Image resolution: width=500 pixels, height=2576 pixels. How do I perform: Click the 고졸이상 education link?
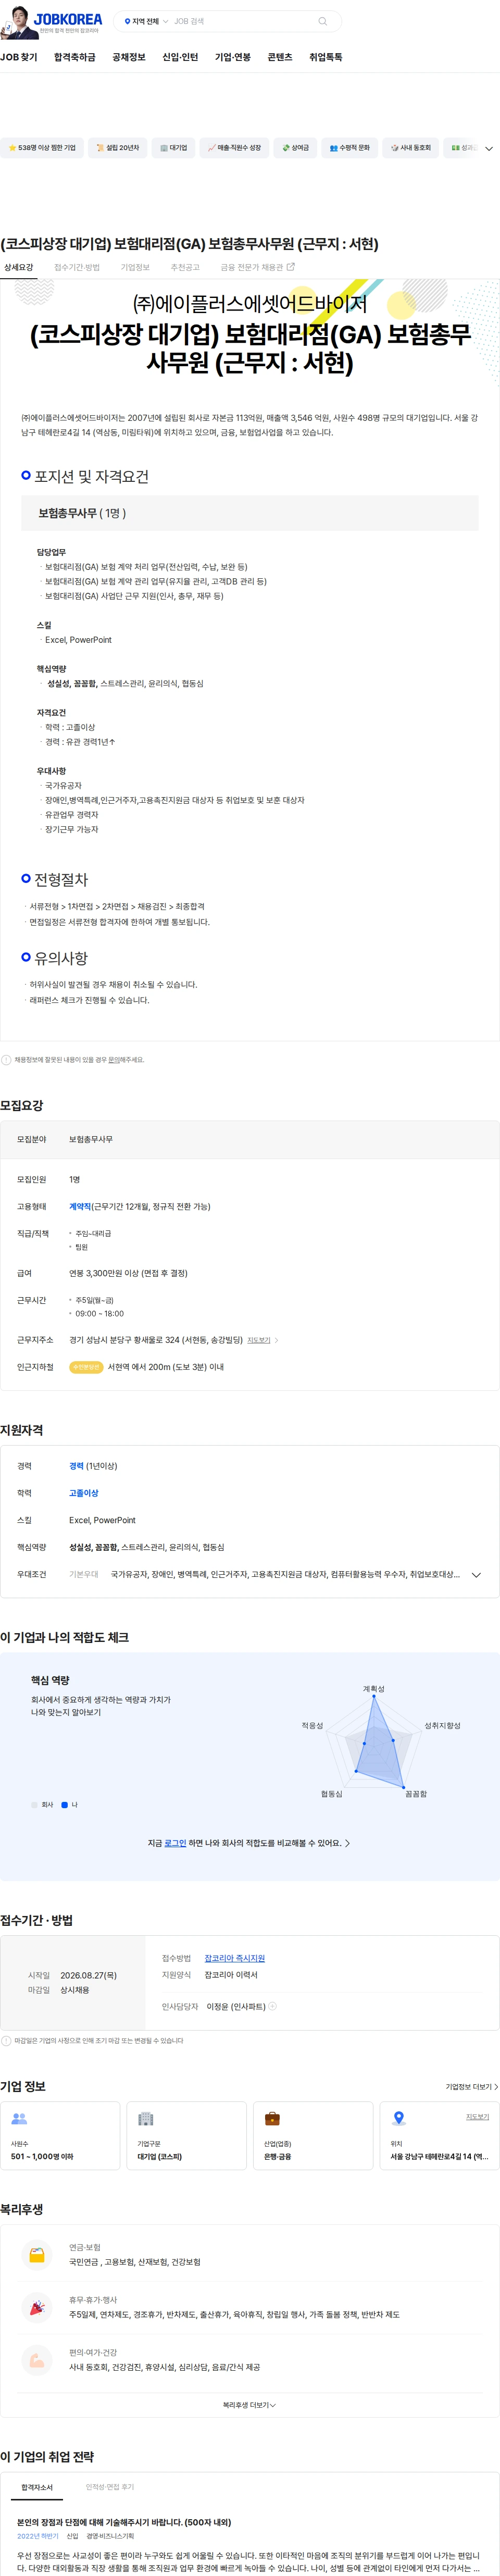click(x=84, y=1493)
